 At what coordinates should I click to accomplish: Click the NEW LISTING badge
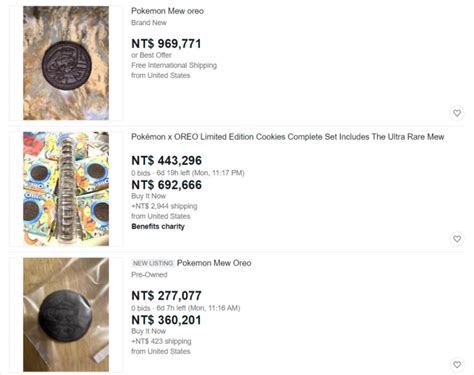point(153,263)
